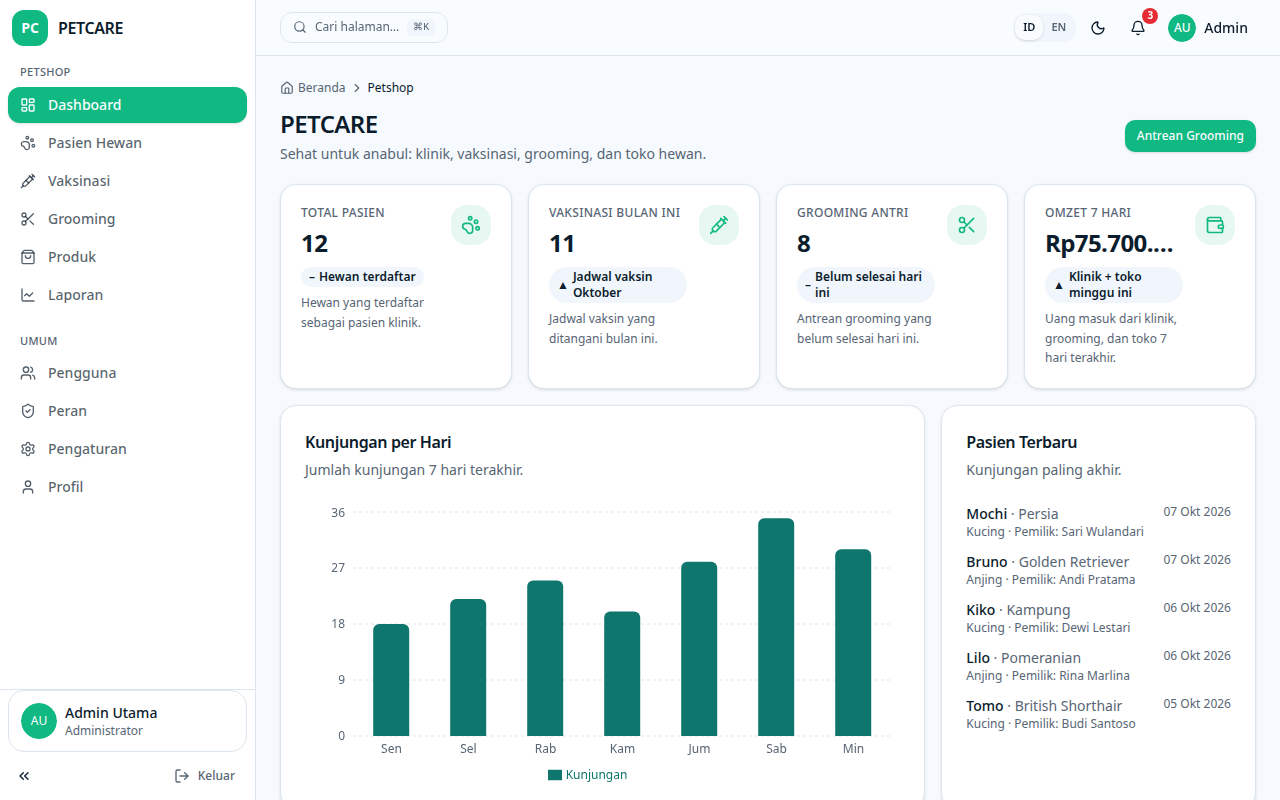
Task: Click the person icon beside Profil
Action: [28, 487]
